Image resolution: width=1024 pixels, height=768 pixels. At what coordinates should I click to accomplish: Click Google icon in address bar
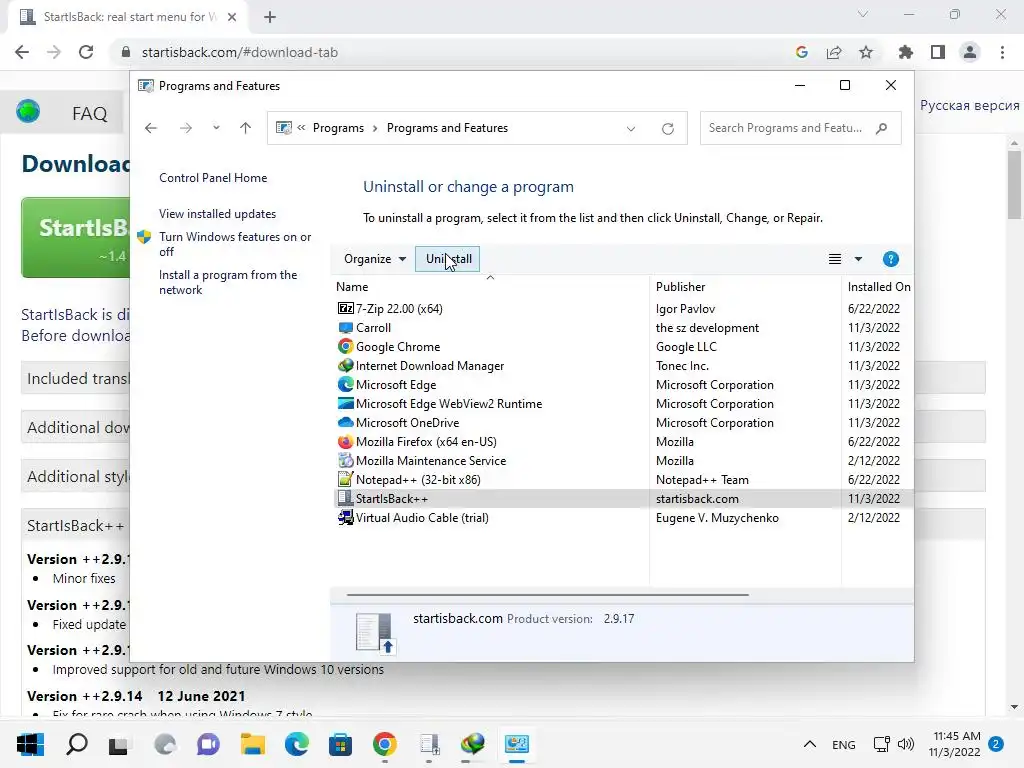pos(802,52)
